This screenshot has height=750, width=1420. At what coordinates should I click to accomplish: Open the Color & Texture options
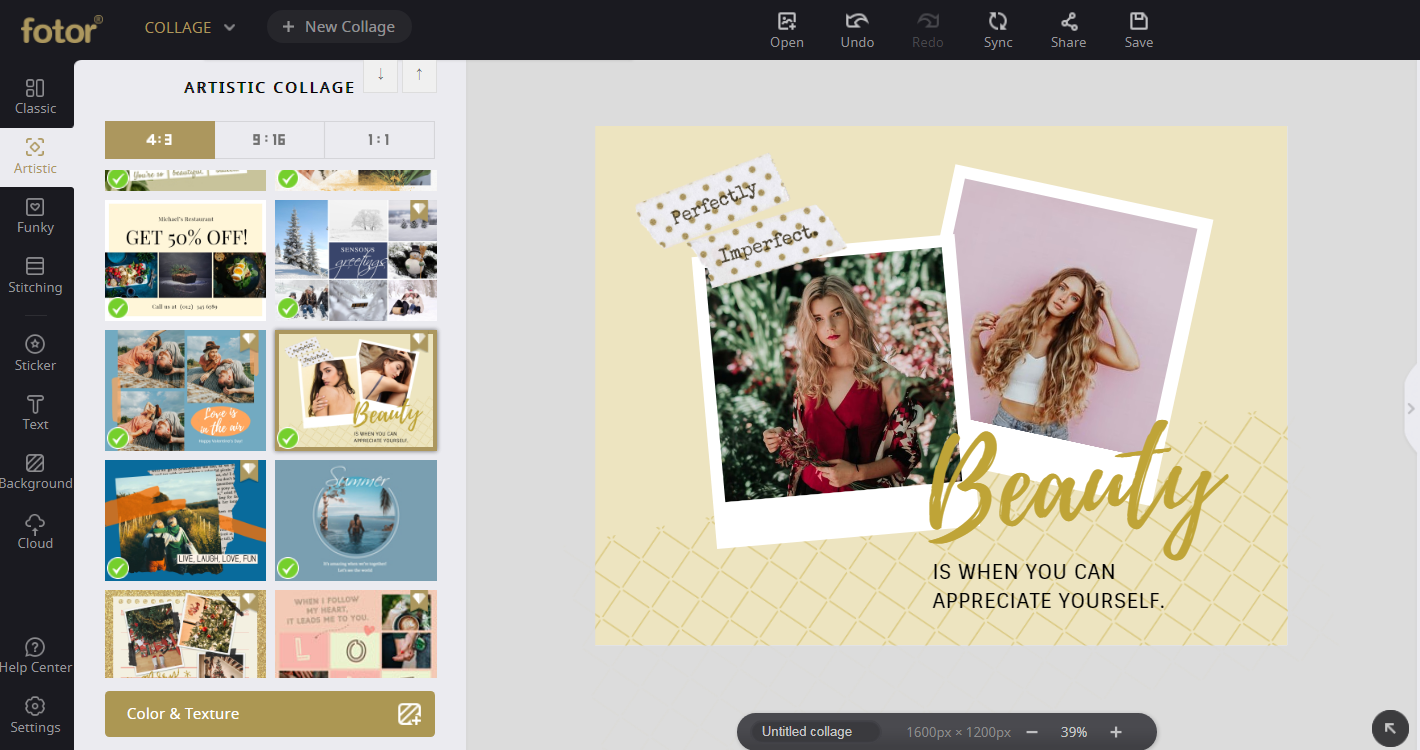(270, 714)
